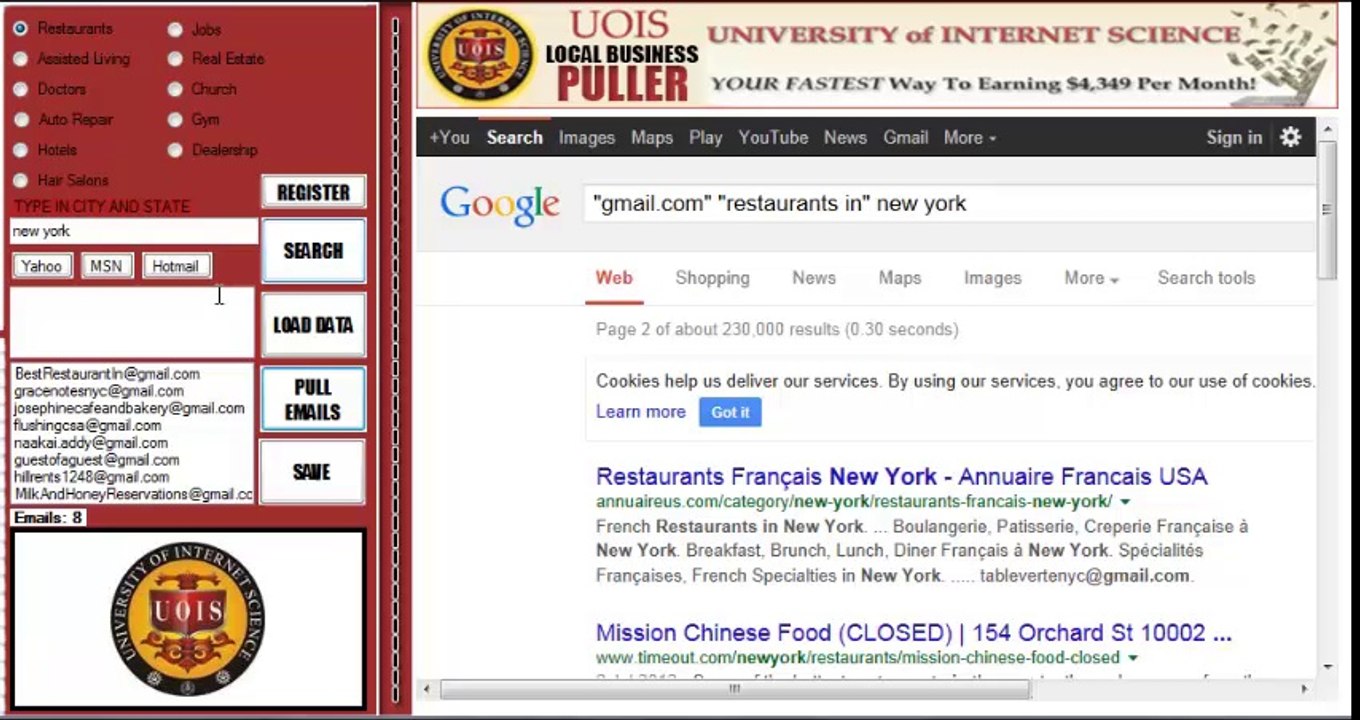This screenshot has height=720, width=1360.
Task: Switch to the Maps results tab
Action: [900, 278]
